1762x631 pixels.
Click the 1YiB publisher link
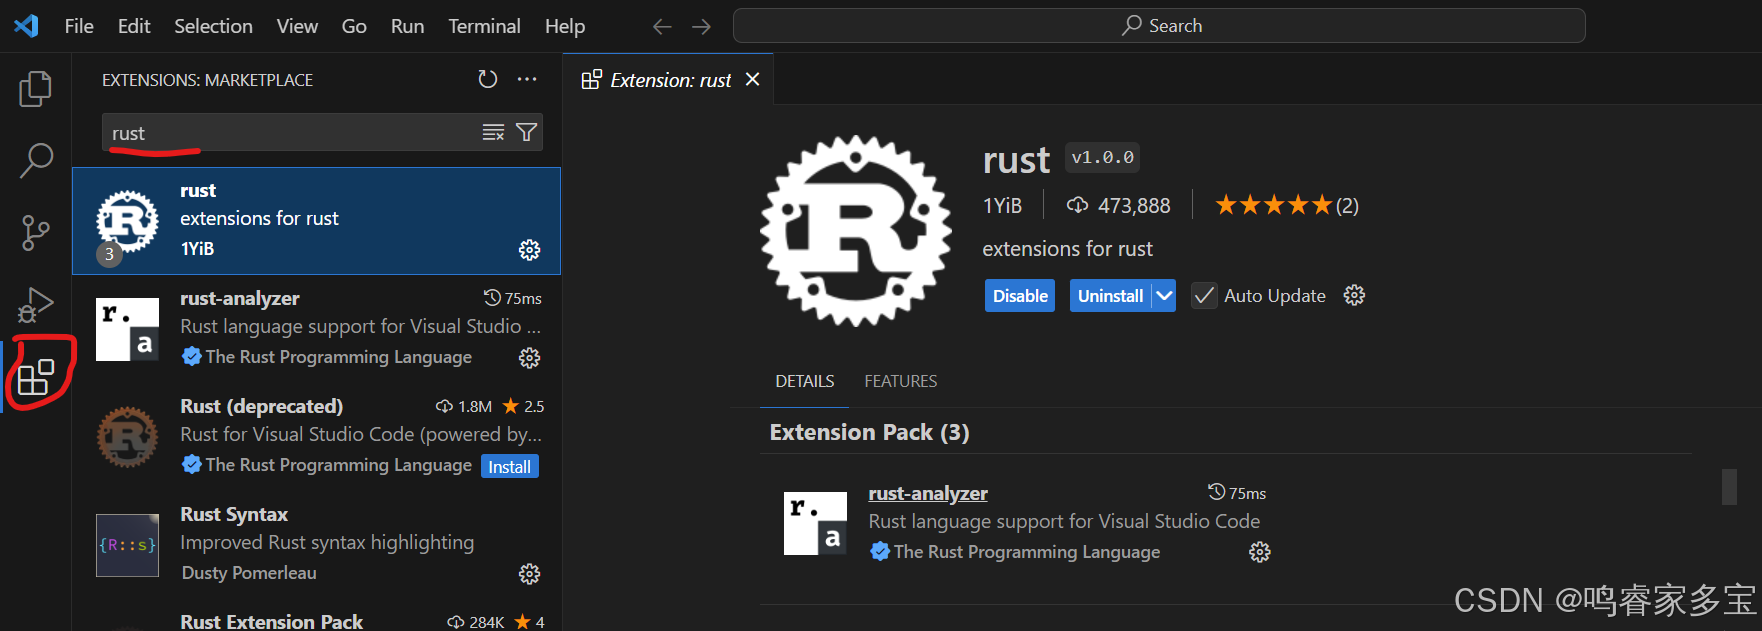[x=1002, y=206]
